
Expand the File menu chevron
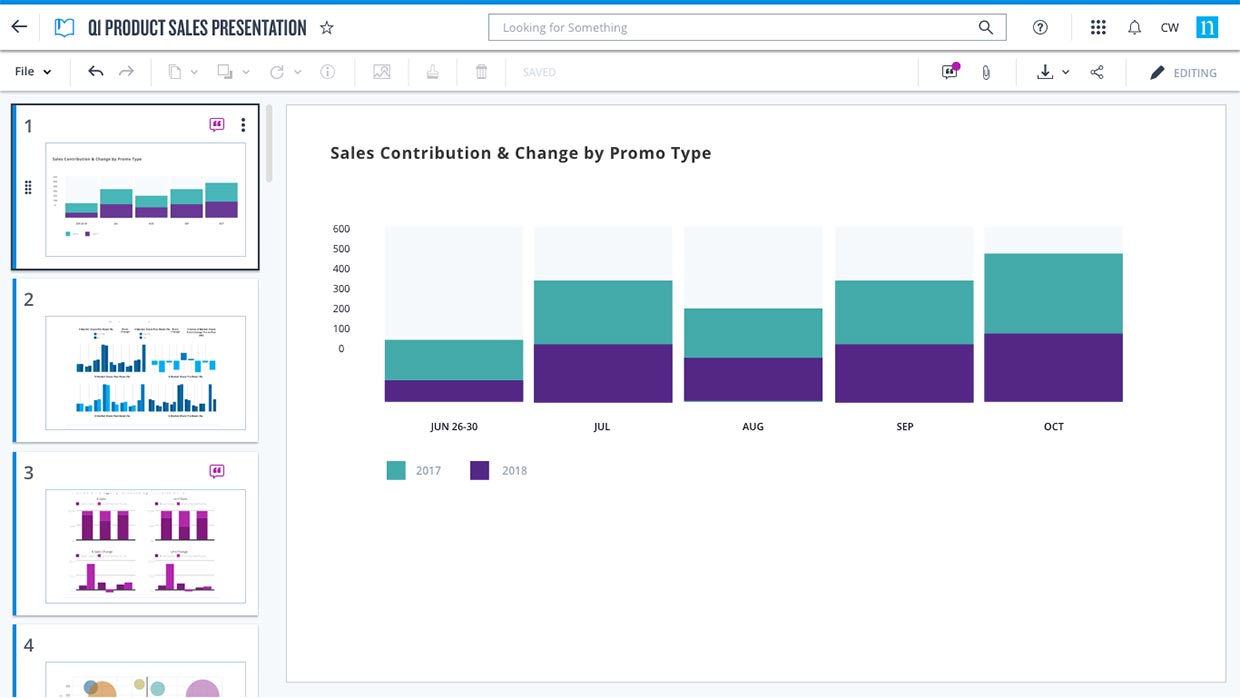[x=47, y=72]
